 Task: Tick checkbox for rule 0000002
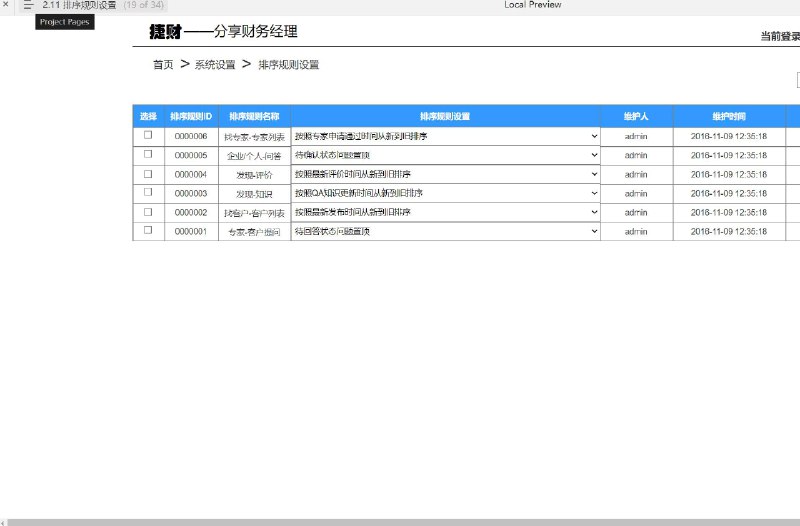pyautogui.click(x=148, y=212)
